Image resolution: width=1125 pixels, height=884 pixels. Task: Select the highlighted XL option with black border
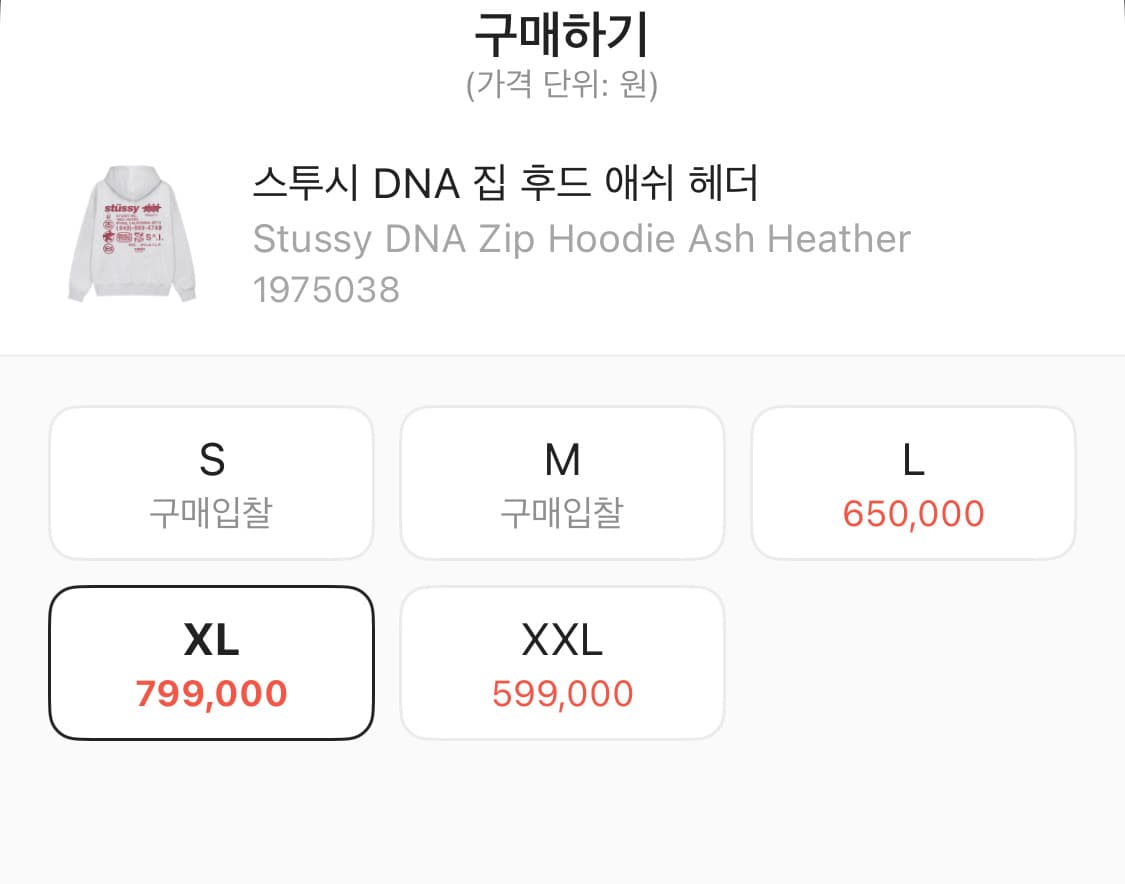pos(211,661)
